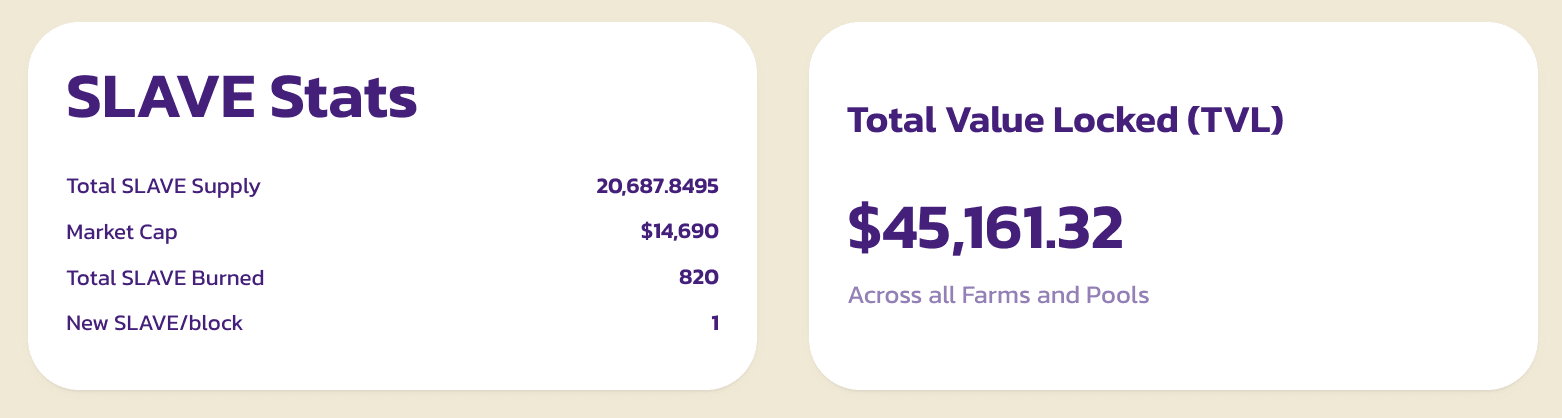Screen dimensions: 1562x418
Task: Select the $45,161.32 TVL amount
Action: tap(985, 228)
